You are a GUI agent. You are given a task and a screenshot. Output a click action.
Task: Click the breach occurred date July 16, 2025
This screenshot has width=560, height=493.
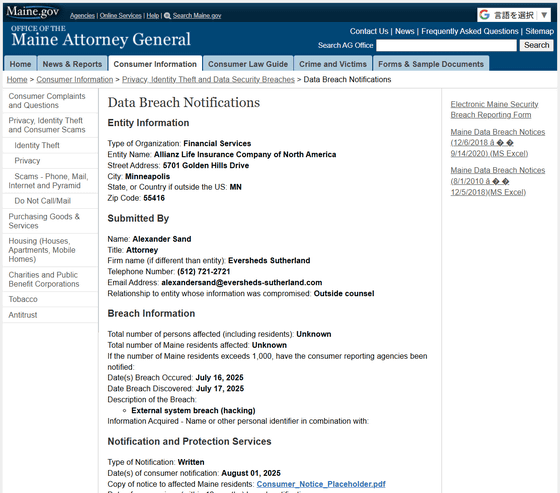click(219, 378)
